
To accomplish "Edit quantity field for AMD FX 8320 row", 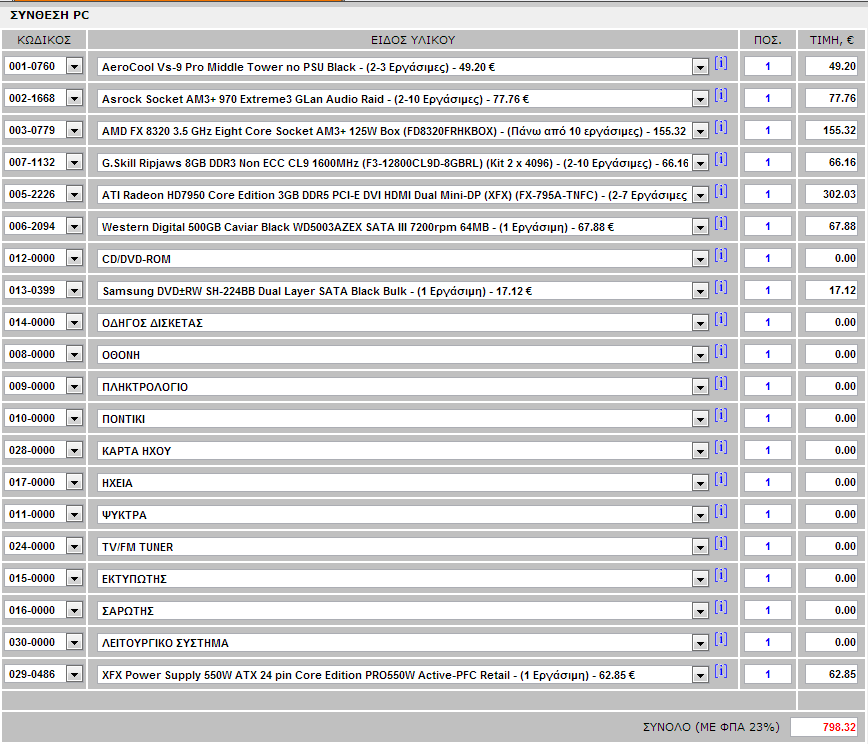I will (768, 131).
